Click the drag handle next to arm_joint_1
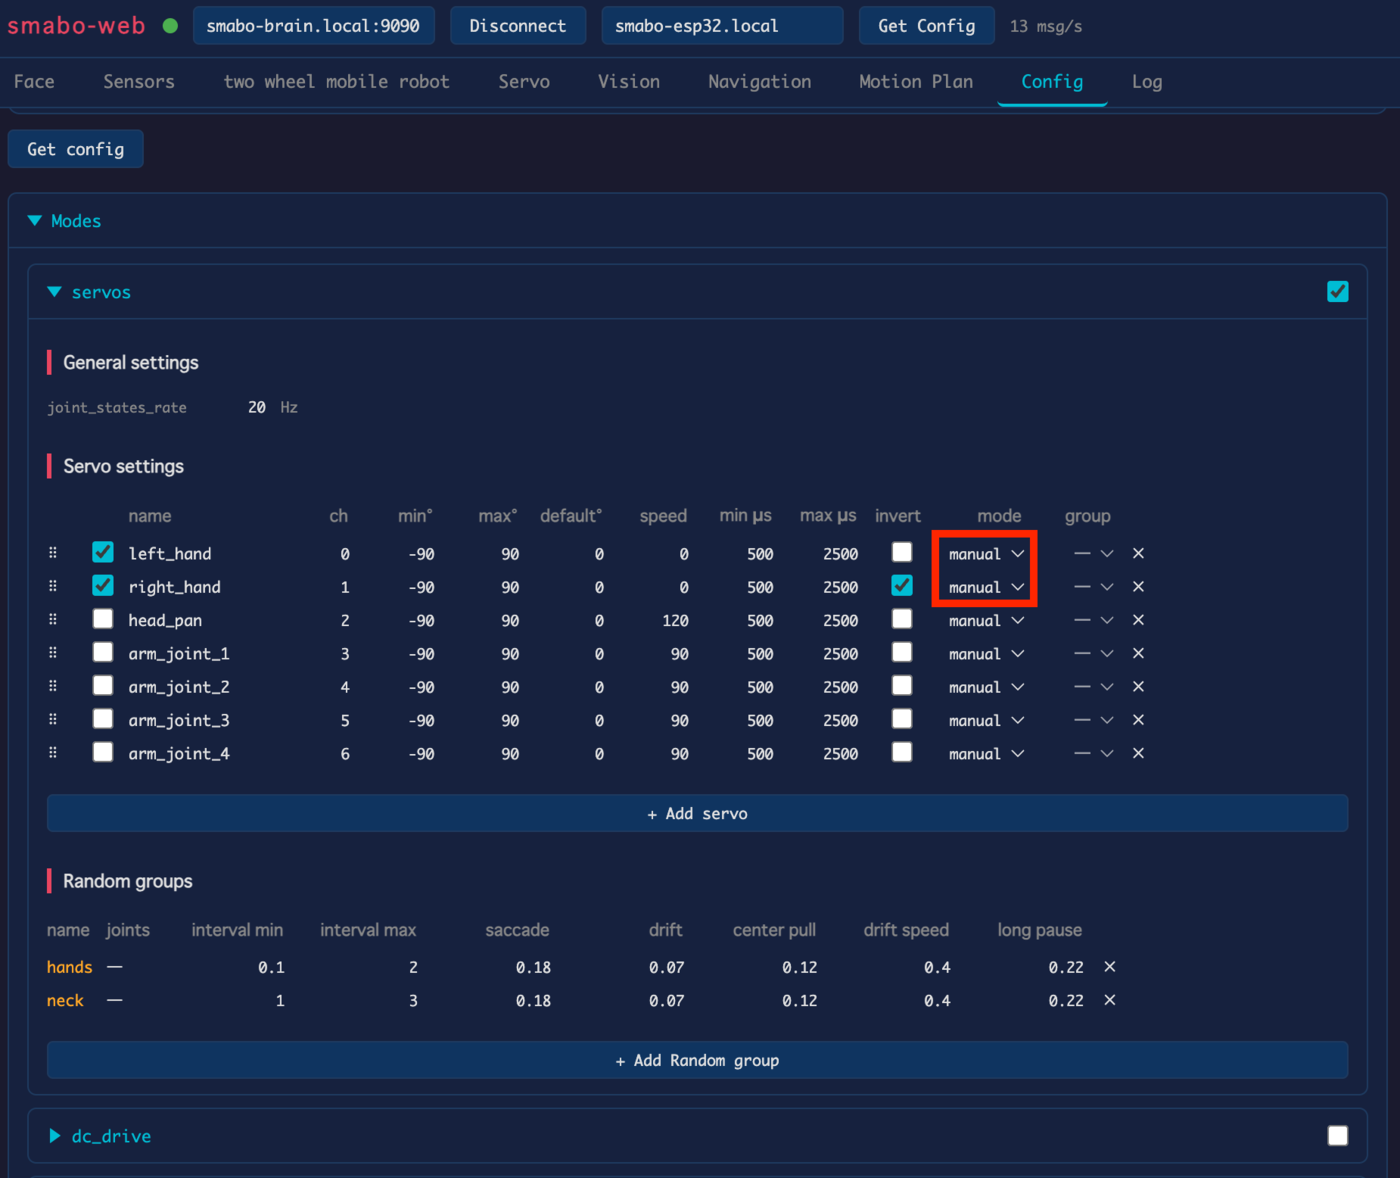This screenshot has width=1400, height=1178. [x=53, y=653]
